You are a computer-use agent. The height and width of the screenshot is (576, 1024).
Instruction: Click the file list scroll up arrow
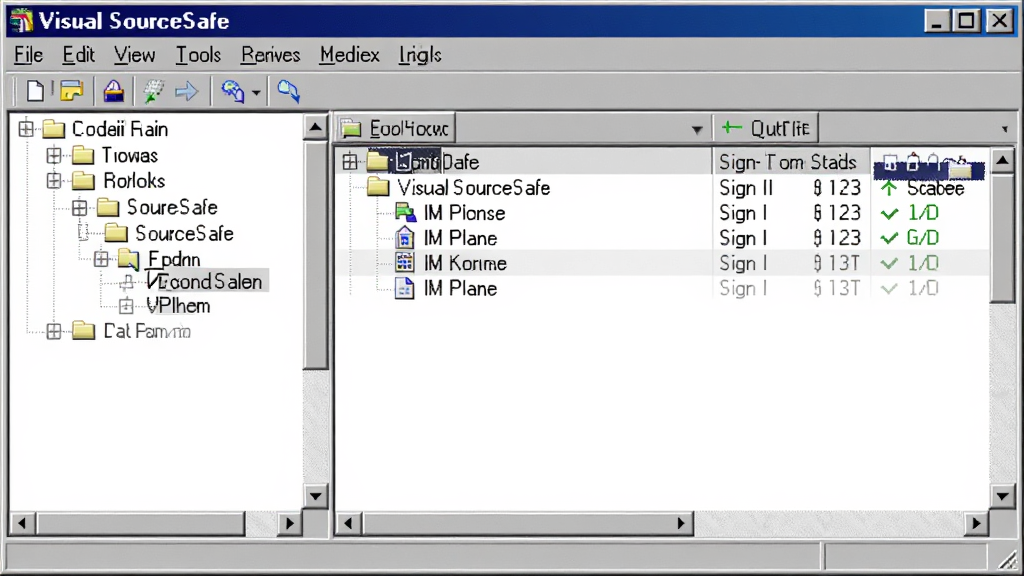pyautogui.click(x=1002, y=161)
